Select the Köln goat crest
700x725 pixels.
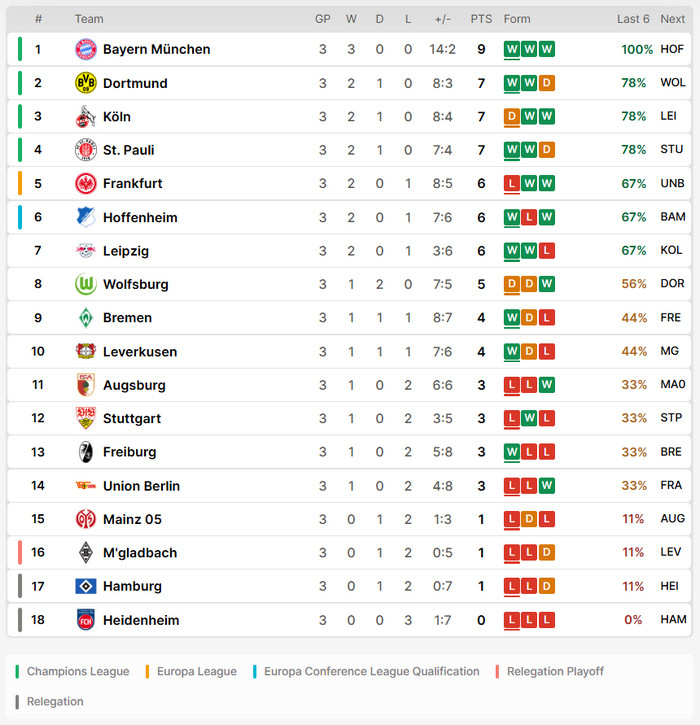[86, 117]
